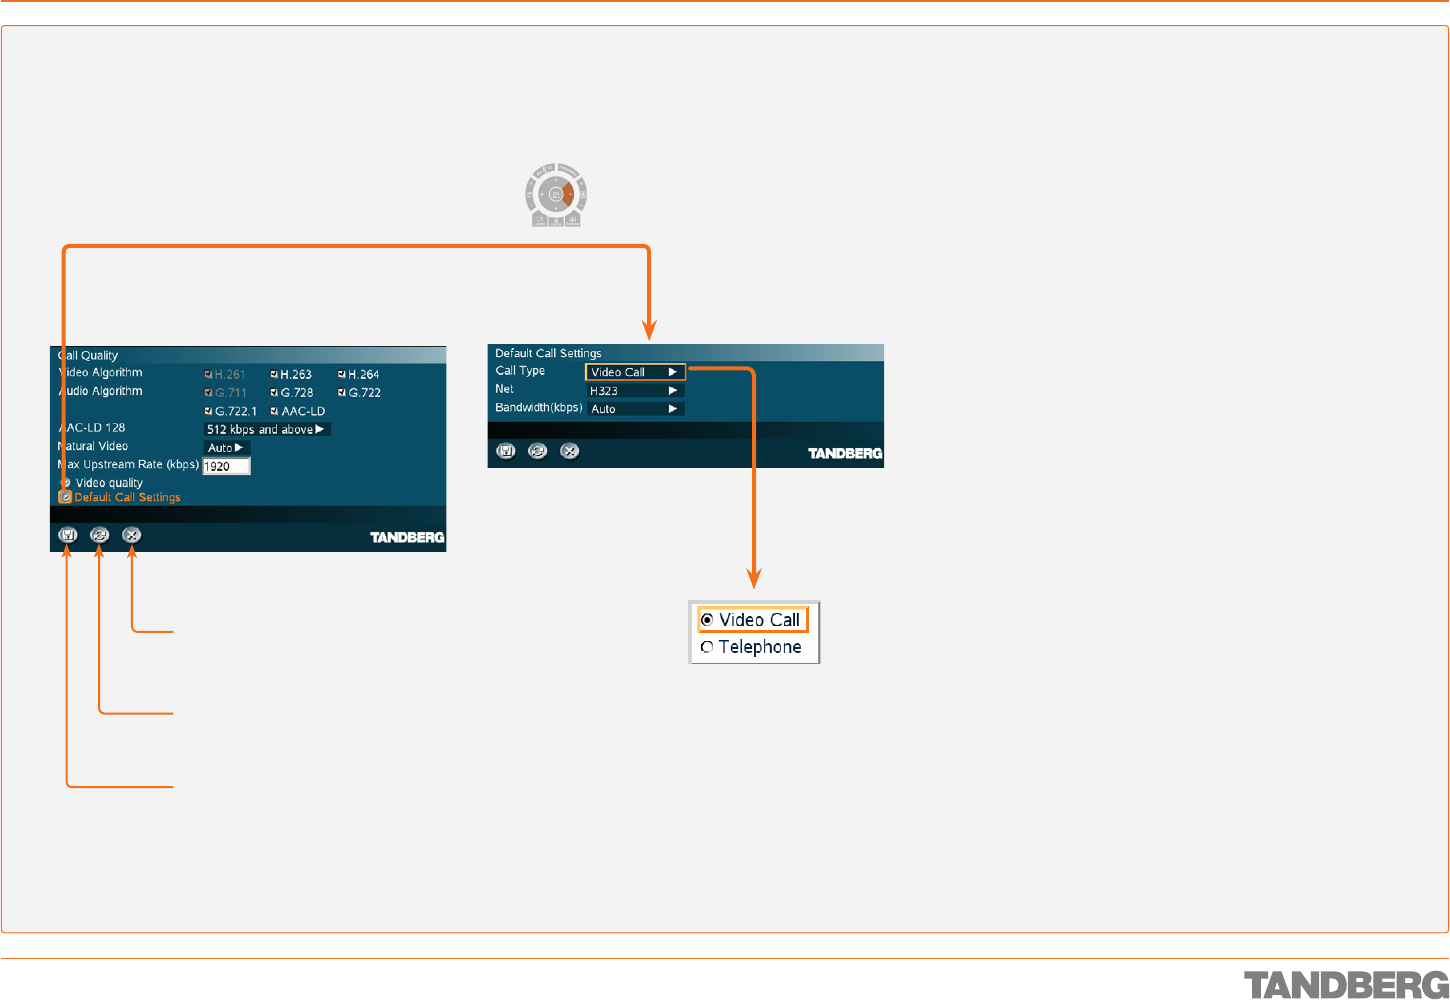The image size is (1450, 1000).
Task: Open the Natural Video Auto dropdown
Action: click(227, 448)
